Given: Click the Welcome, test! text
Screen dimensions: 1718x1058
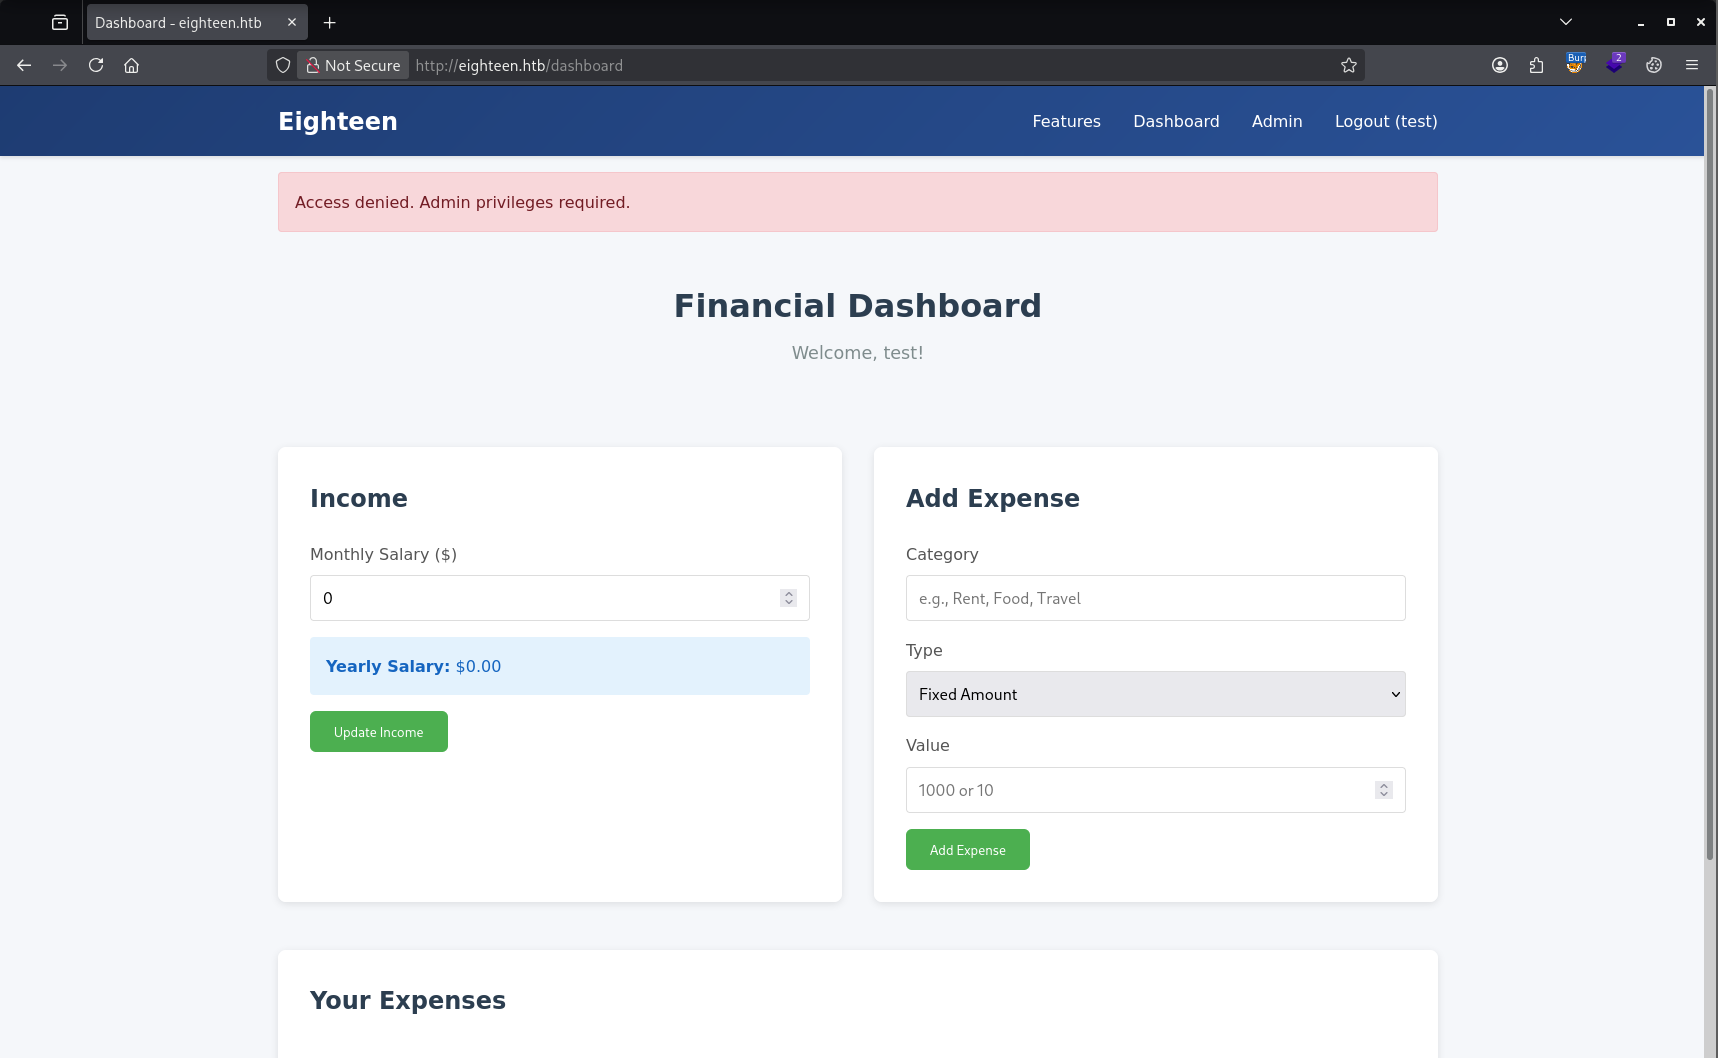Looking at the screenshot, I should [858, 353].
